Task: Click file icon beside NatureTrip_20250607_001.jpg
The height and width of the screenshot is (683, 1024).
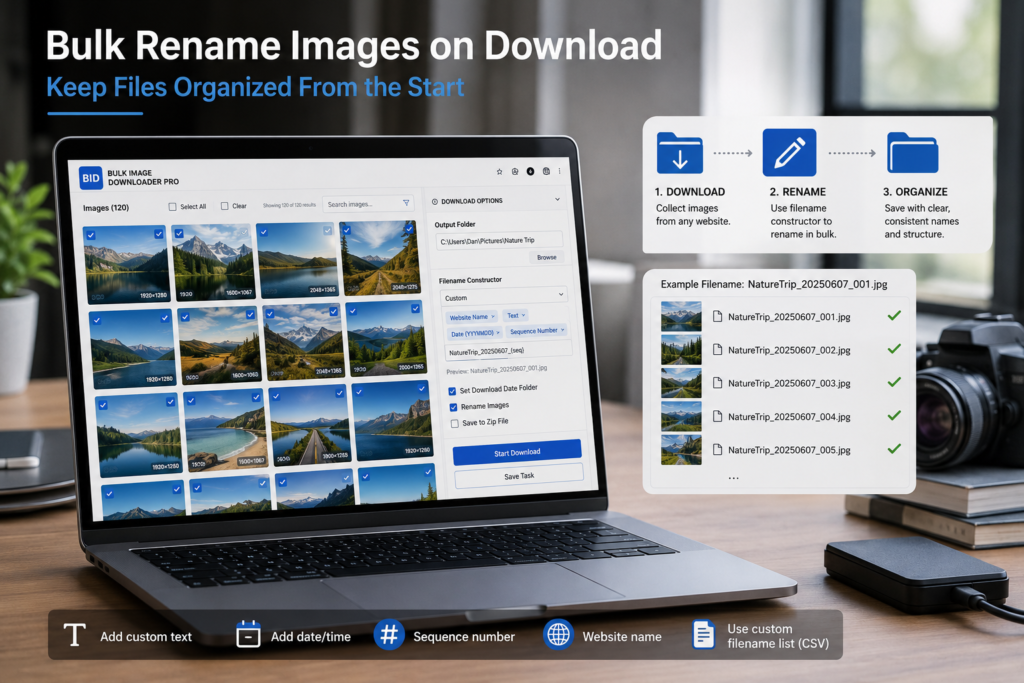Action: tap(717, 317)
